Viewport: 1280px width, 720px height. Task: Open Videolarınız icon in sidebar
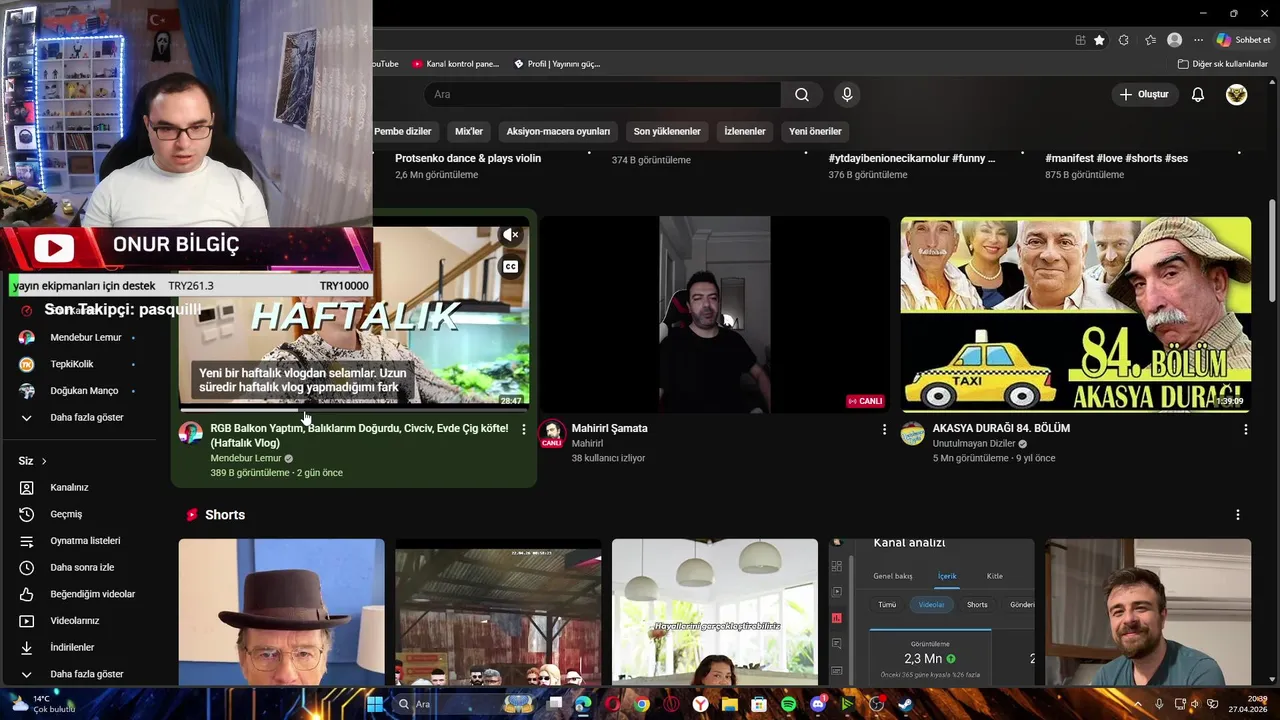[27, 621]
